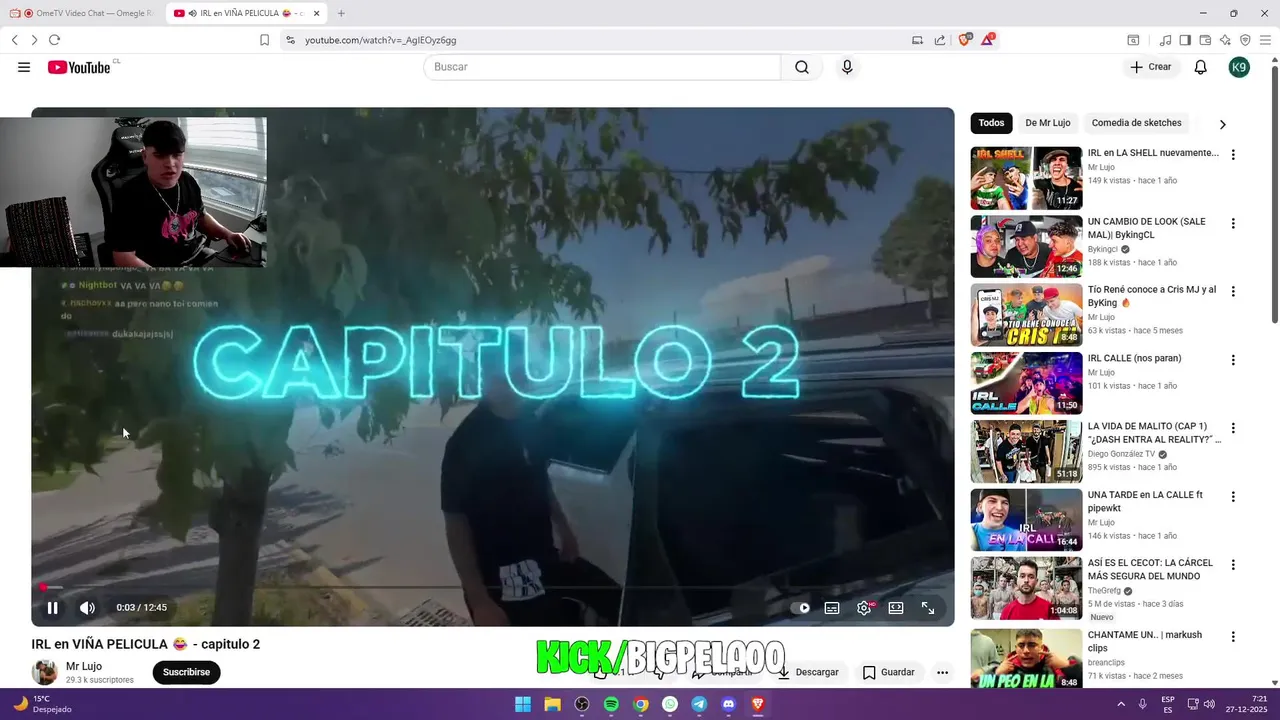Open options for ASÍ ES EL CECOT video
Image resolution: width=1280 pixels, height=720 pixels.
1233,565
